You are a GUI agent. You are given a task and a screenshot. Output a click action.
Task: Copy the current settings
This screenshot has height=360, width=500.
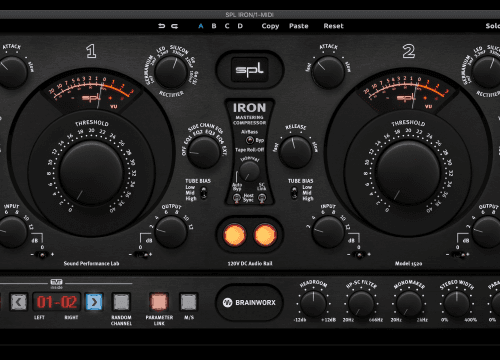(270, 26)
